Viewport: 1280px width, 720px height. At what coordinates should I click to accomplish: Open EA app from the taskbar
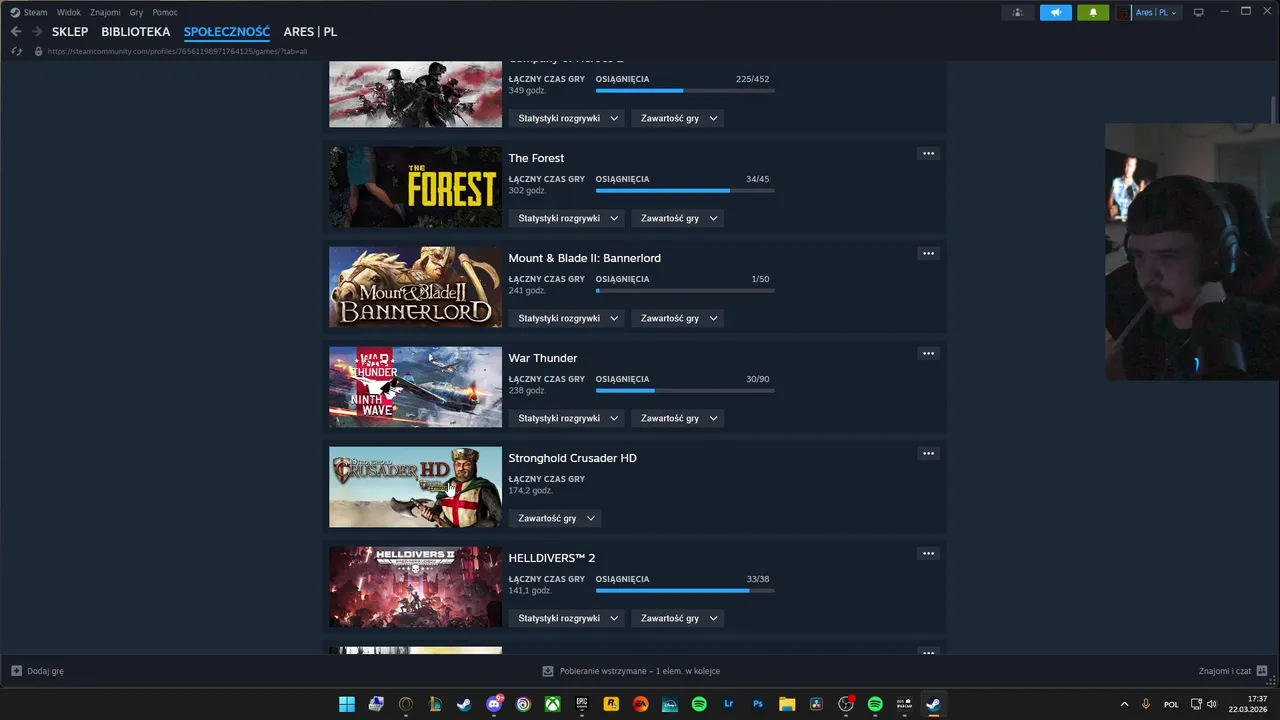point(641,704)
